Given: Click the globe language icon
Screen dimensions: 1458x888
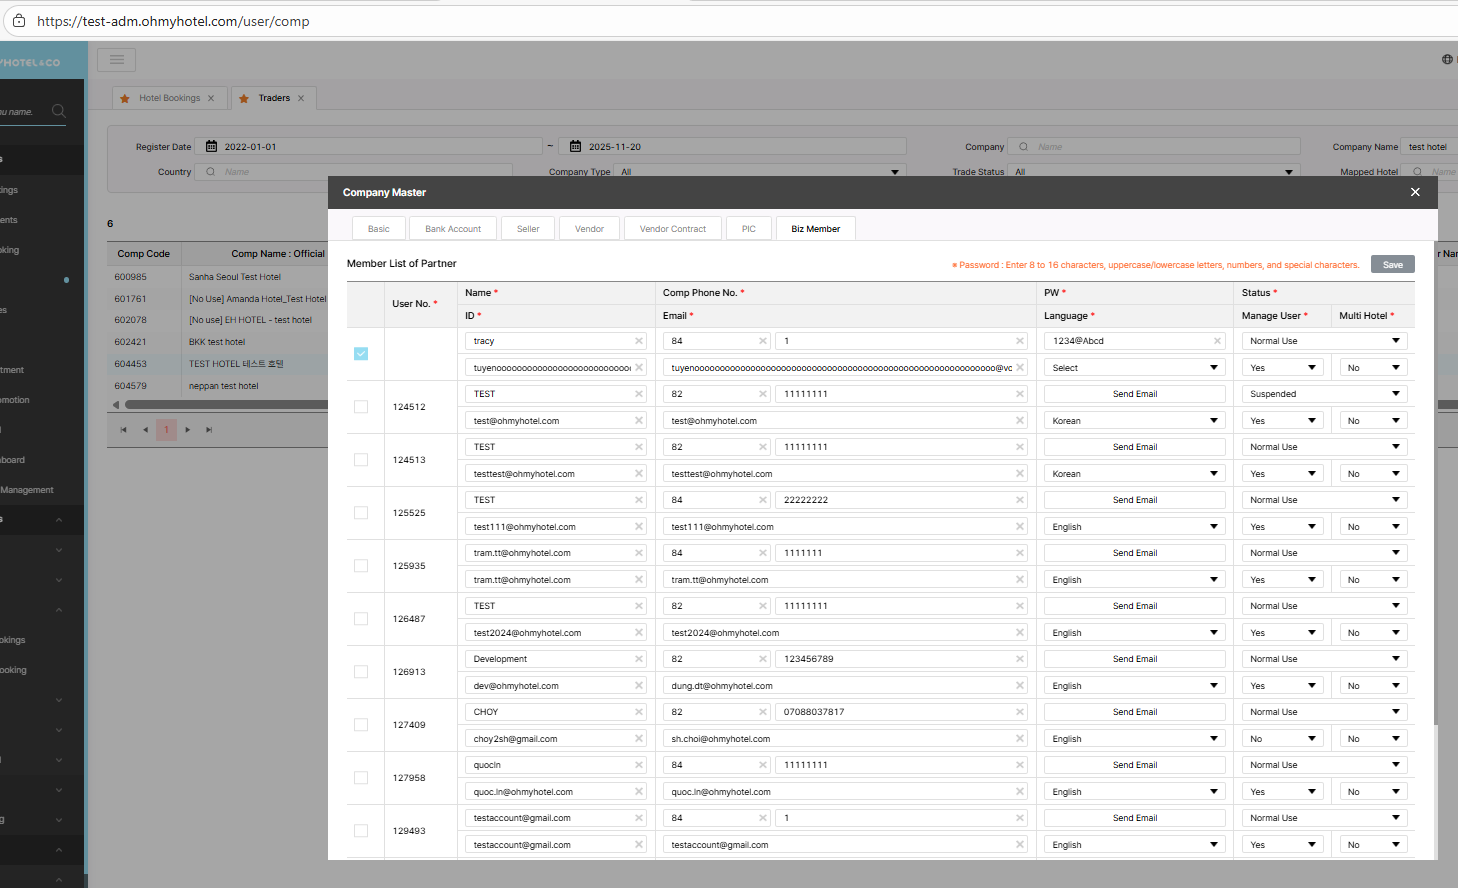Looking at the screenshot, I should tap(1446, 60).
